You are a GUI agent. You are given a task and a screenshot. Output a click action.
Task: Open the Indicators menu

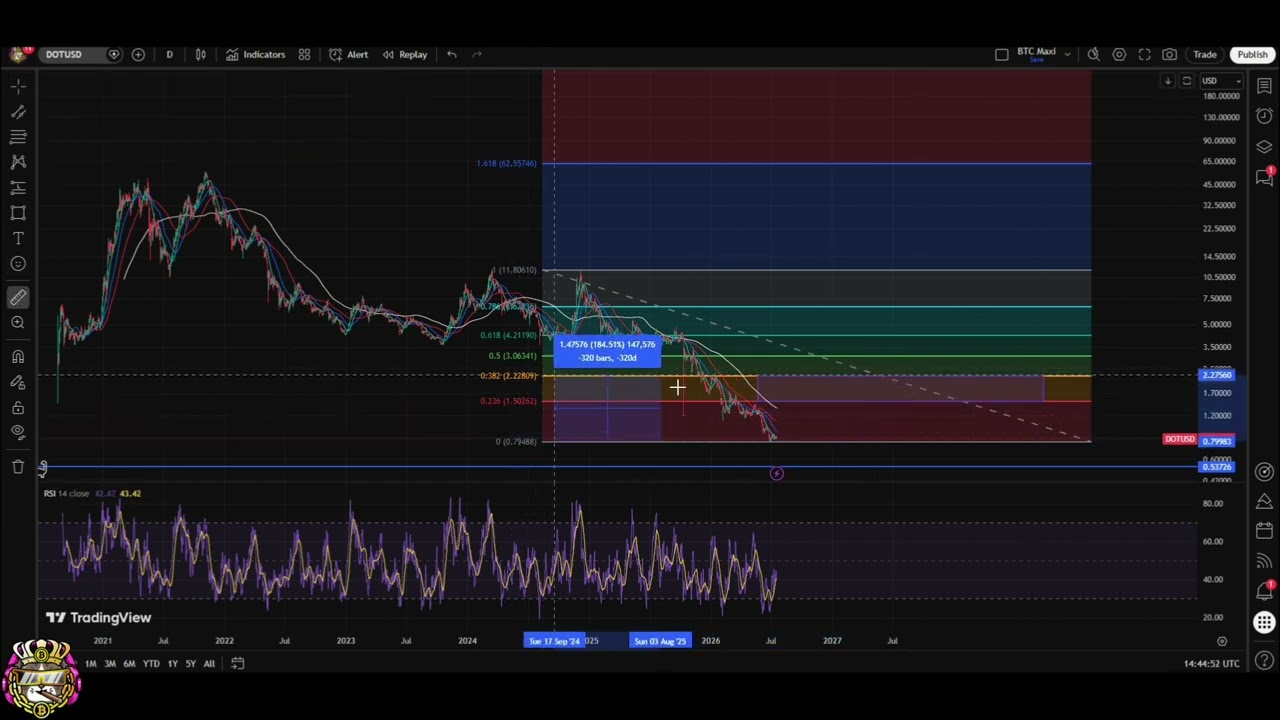pos(255,54)
